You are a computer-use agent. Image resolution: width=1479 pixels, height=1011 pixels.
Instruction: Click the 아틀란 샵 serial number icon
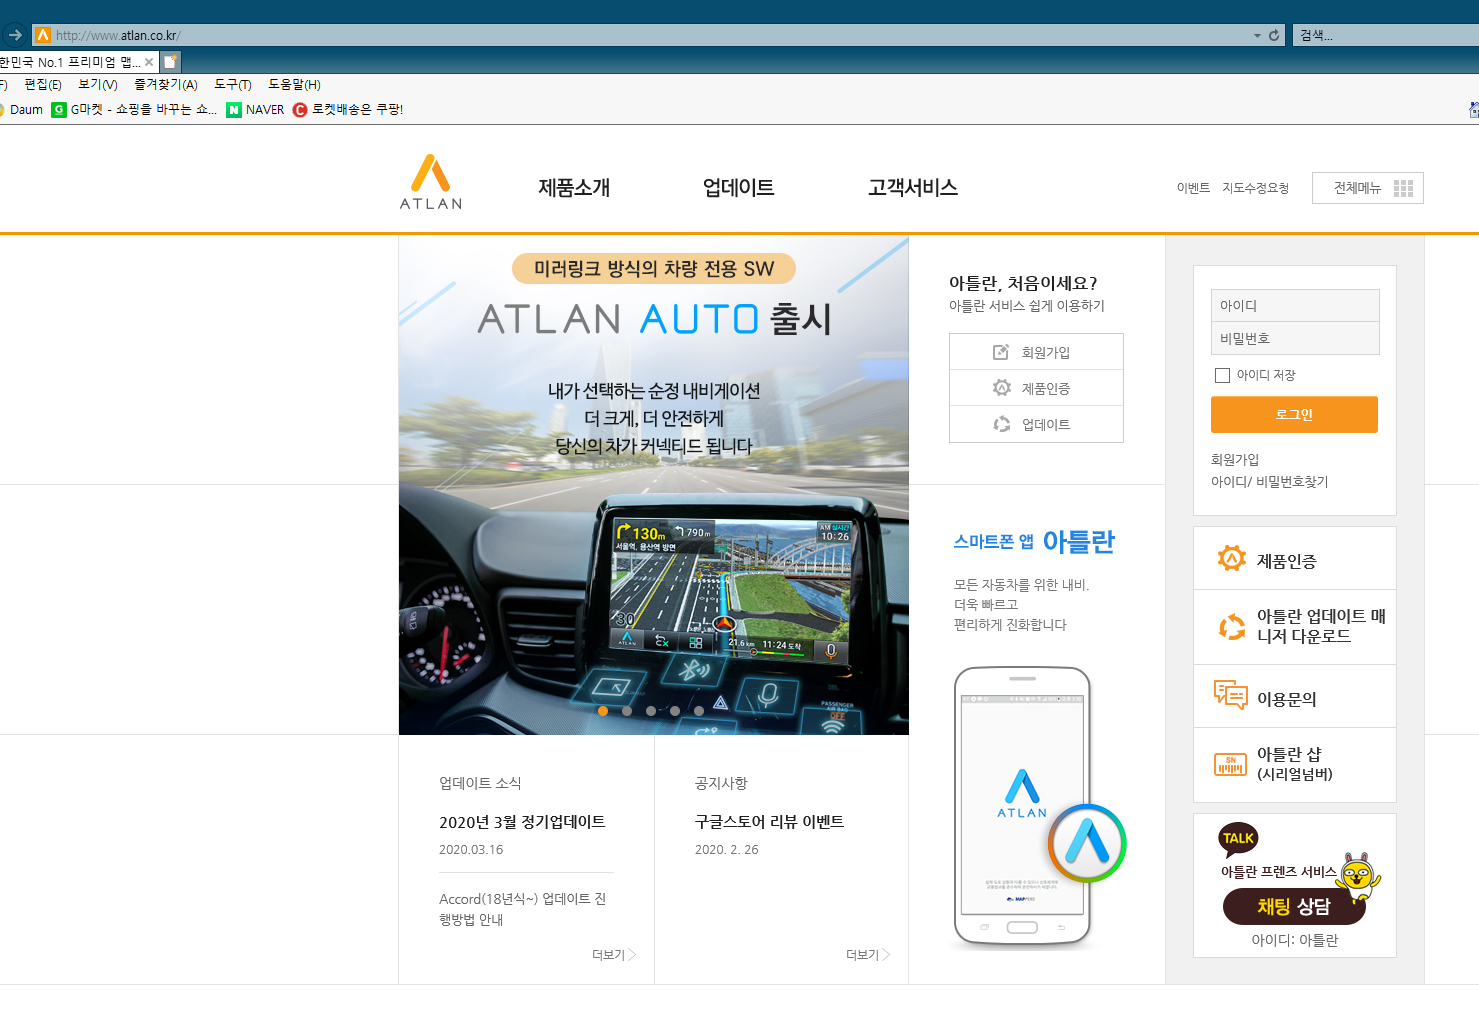1230,765
